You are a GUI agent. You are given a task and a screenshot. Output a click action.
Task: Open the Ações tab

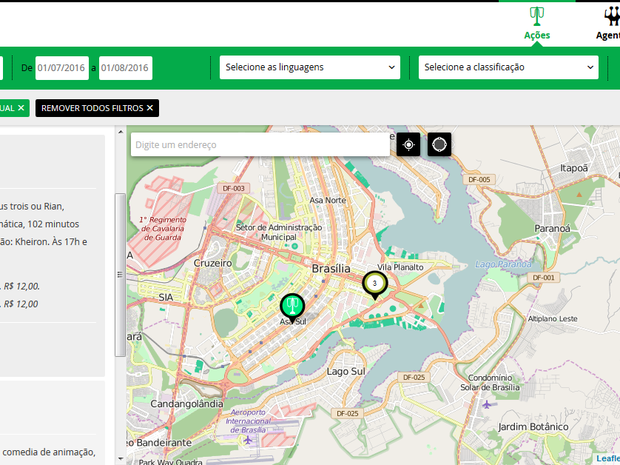(537, 35)
